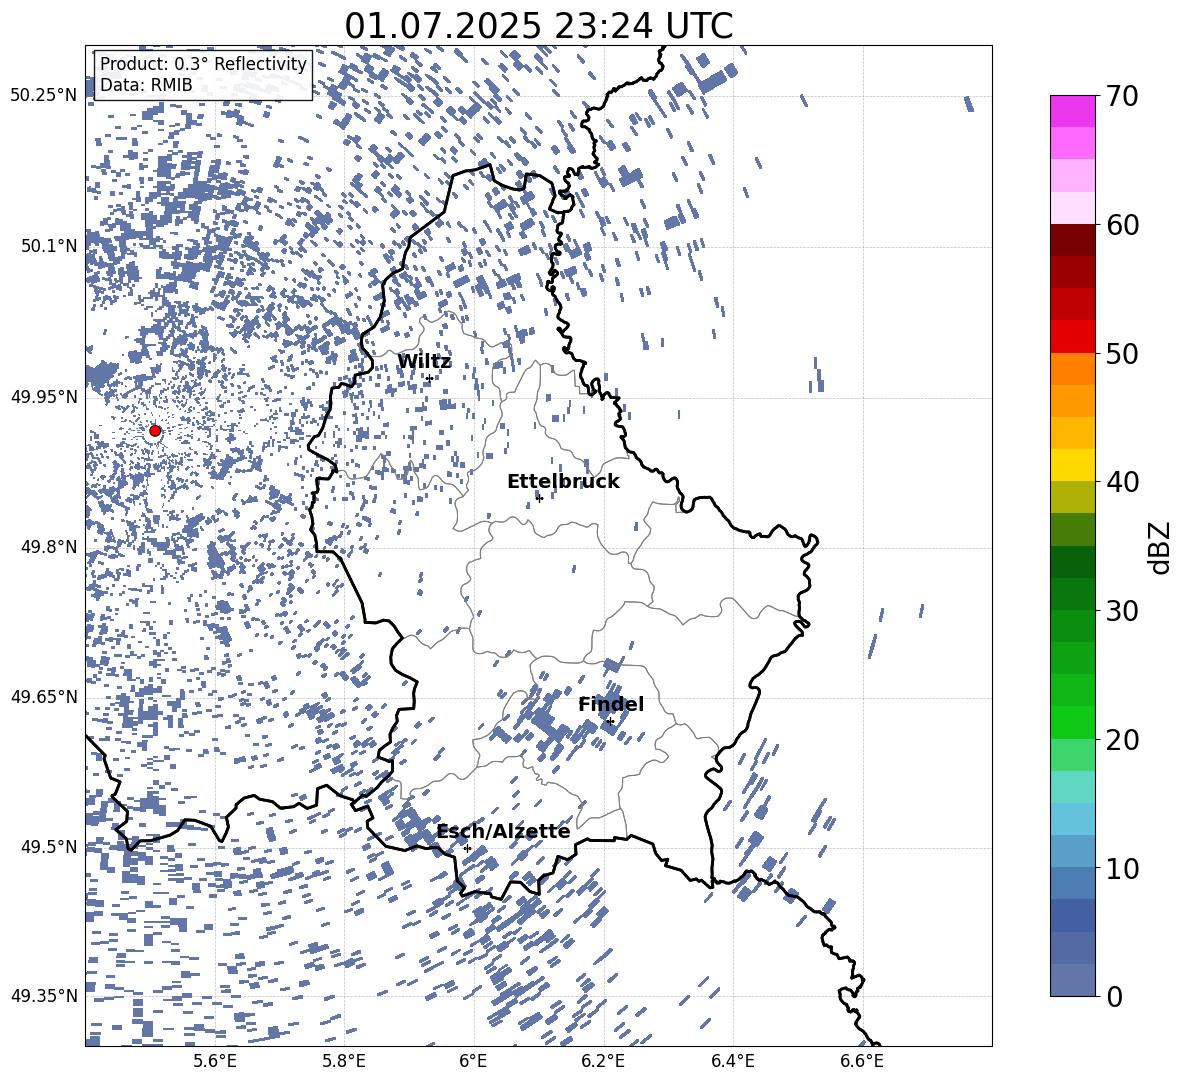Click the 70 value on colorbar
This screenshot has width=1184, height=1081.
pos(1122,96)
